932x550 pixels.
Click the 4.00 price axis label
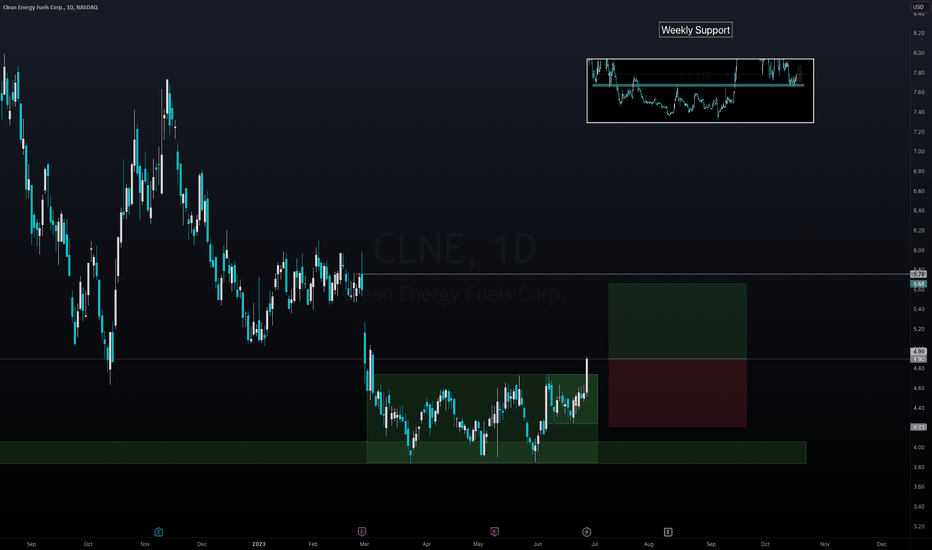click(x=918, y=447)
